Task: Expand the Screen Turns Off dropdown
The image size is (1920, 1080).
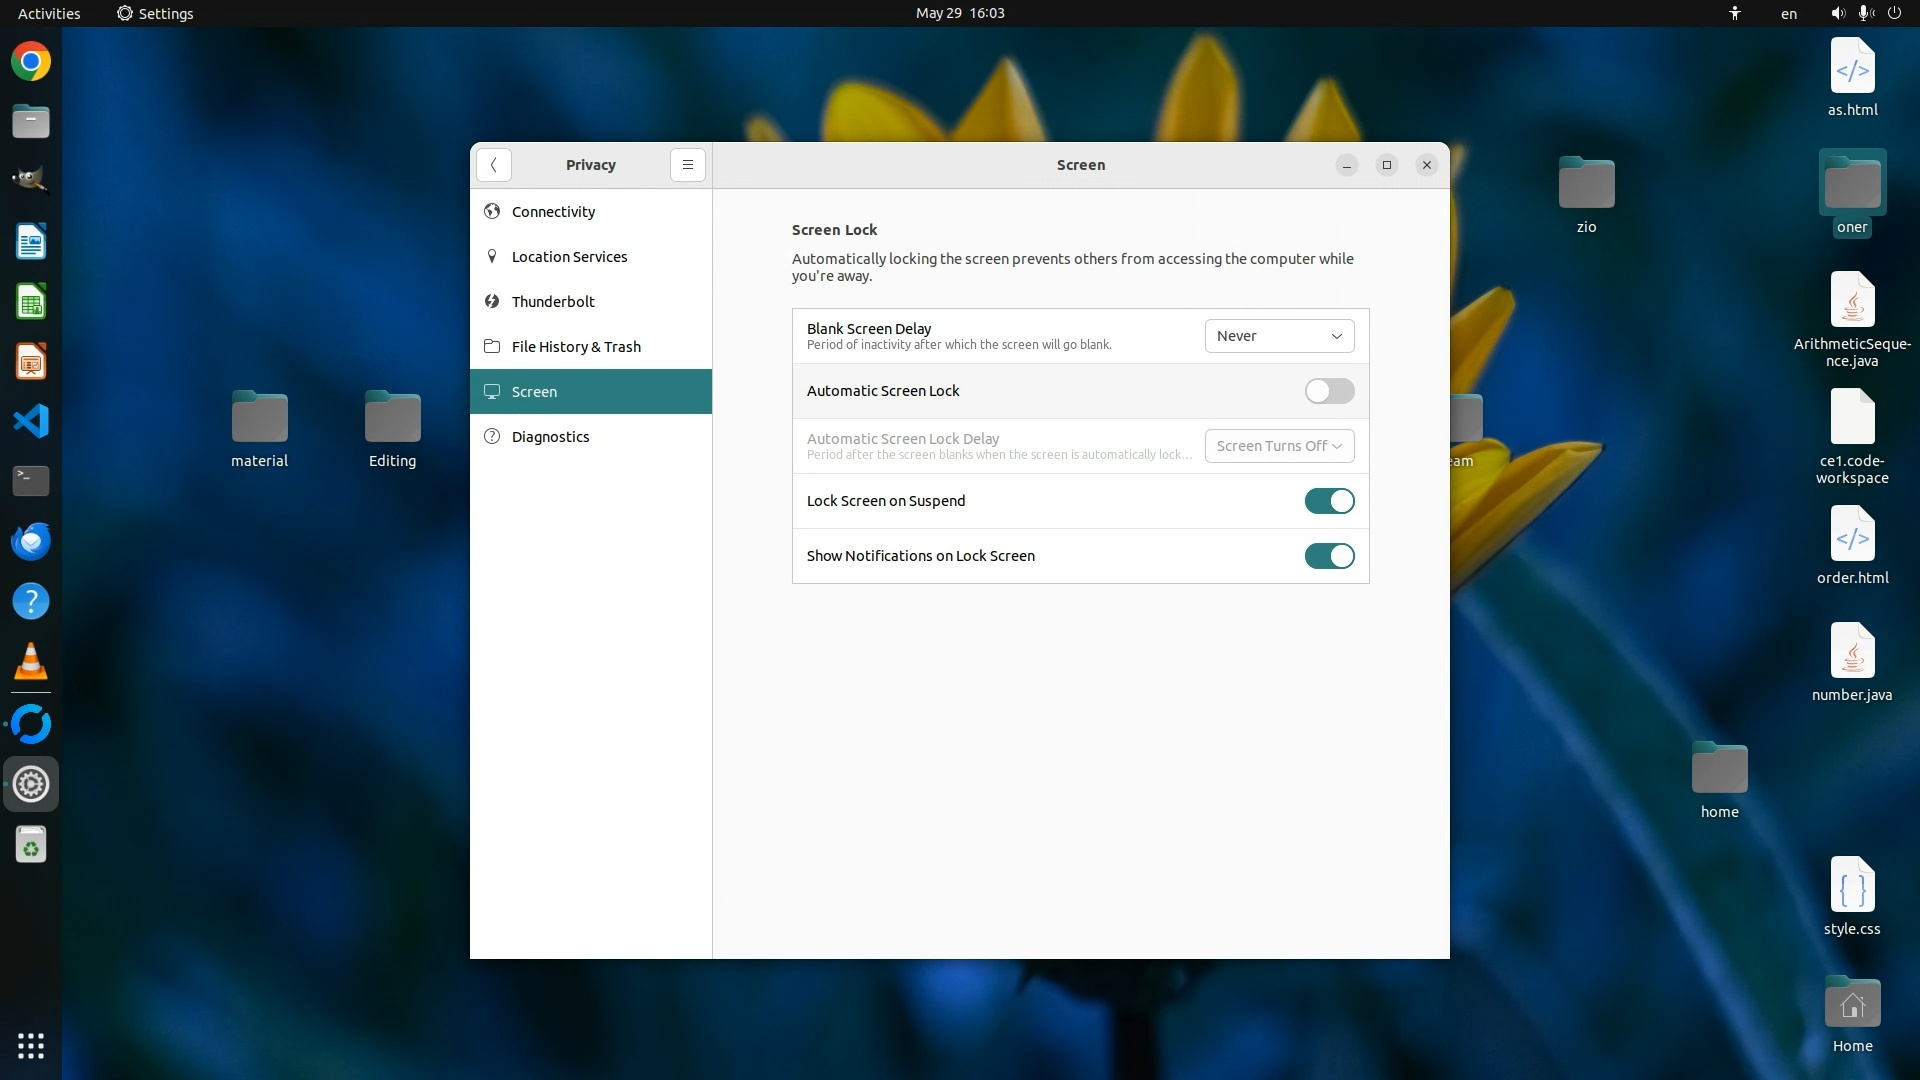Action: [x=1279, y=446]
